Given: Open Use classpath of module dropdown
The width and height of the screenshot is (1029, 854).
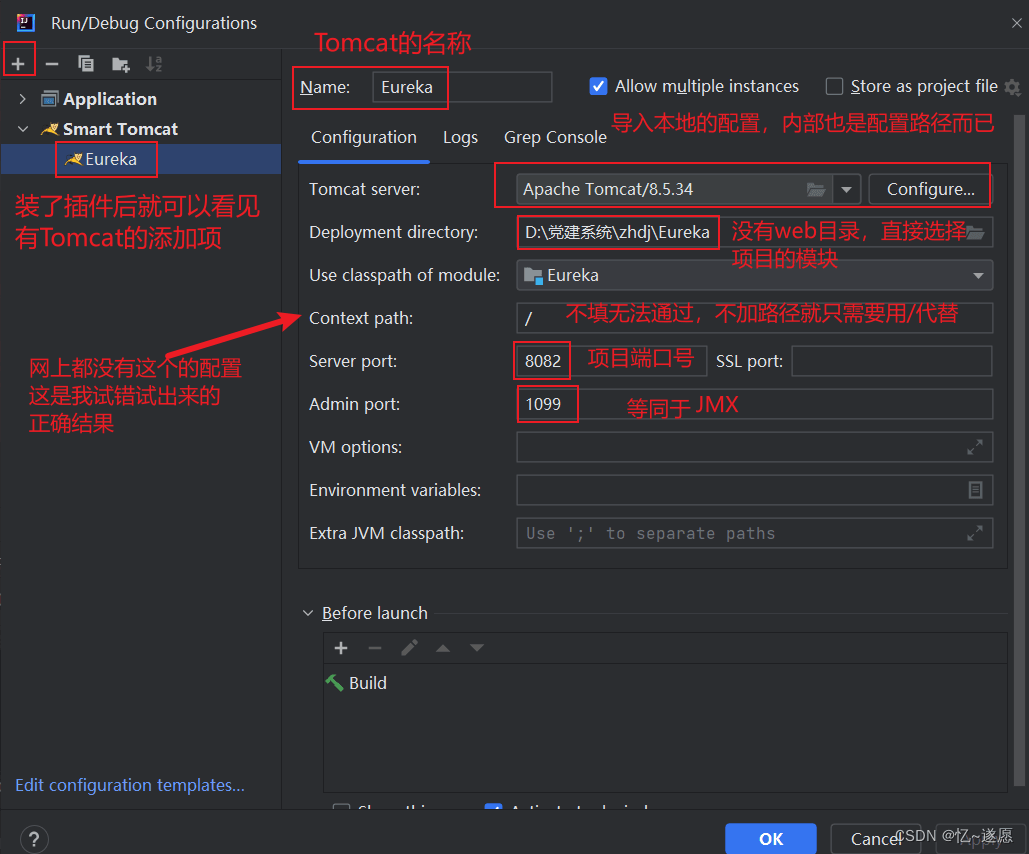Looking at the screenshot, I should 978,276.
